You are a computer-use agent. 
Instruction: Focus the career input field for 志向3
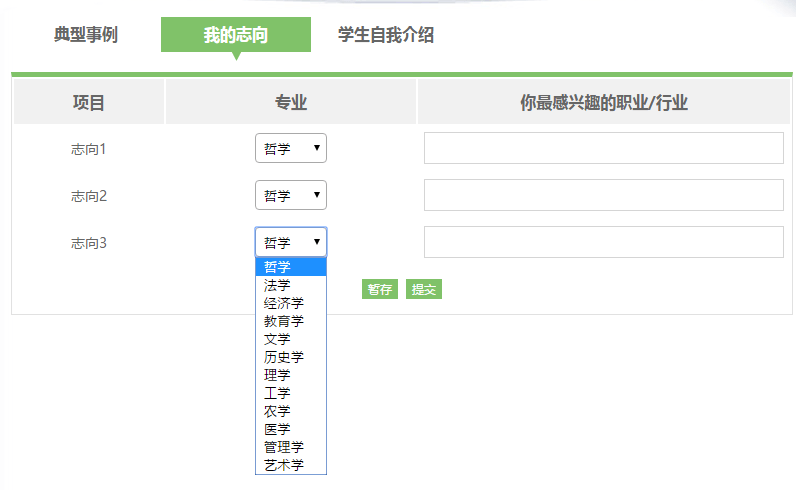604,242
